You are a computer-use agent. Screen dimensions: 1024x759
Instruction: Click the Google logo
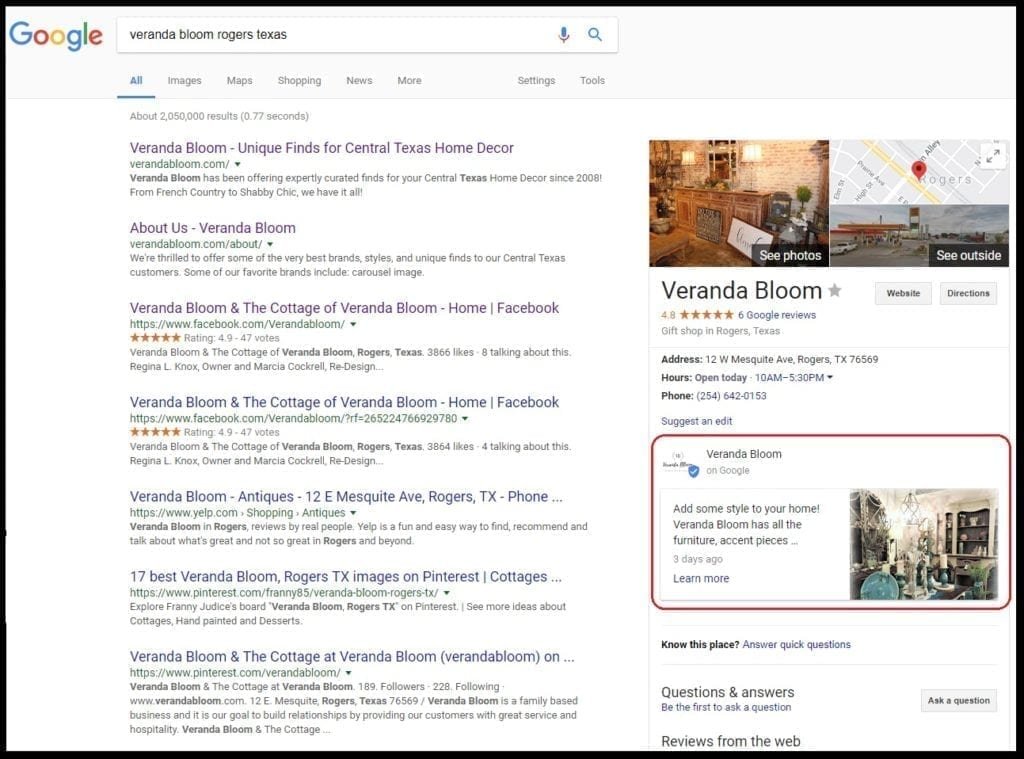click(x=56, y=35)
